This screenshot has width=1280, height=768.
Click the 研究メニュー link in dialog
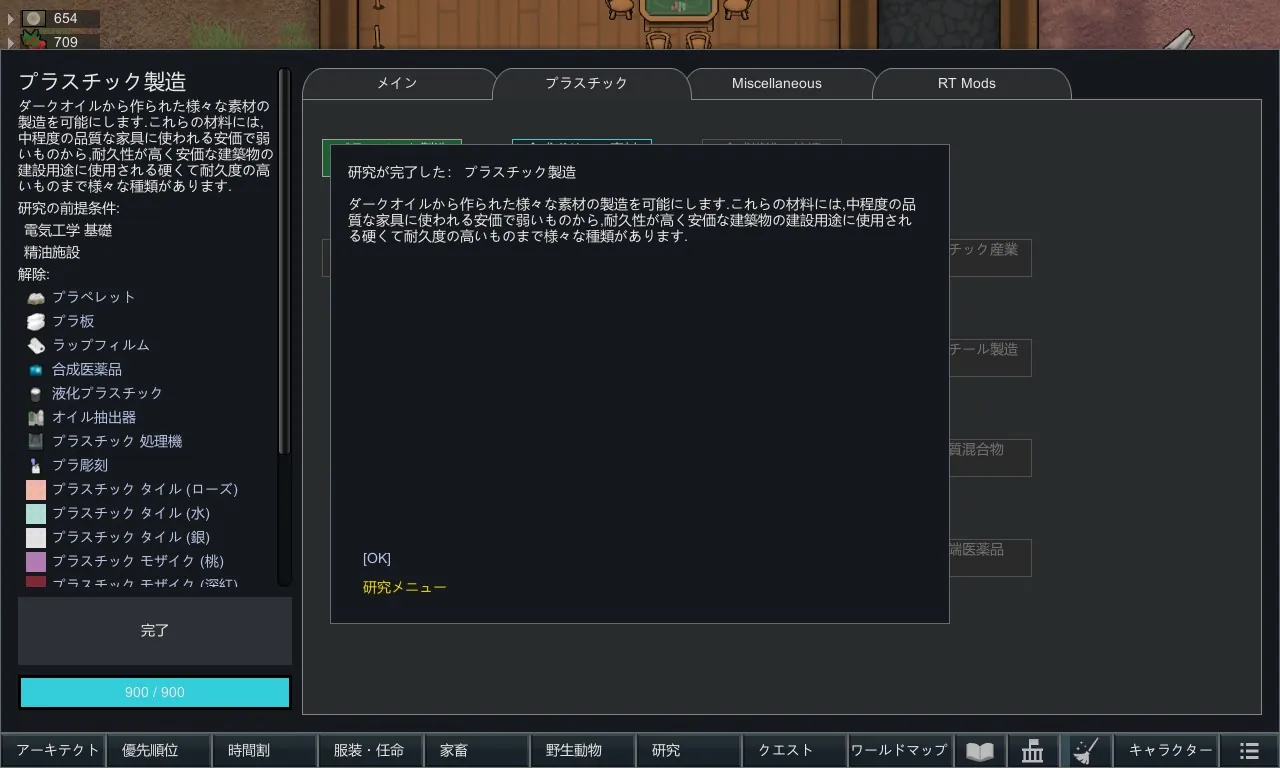(404, 587)
